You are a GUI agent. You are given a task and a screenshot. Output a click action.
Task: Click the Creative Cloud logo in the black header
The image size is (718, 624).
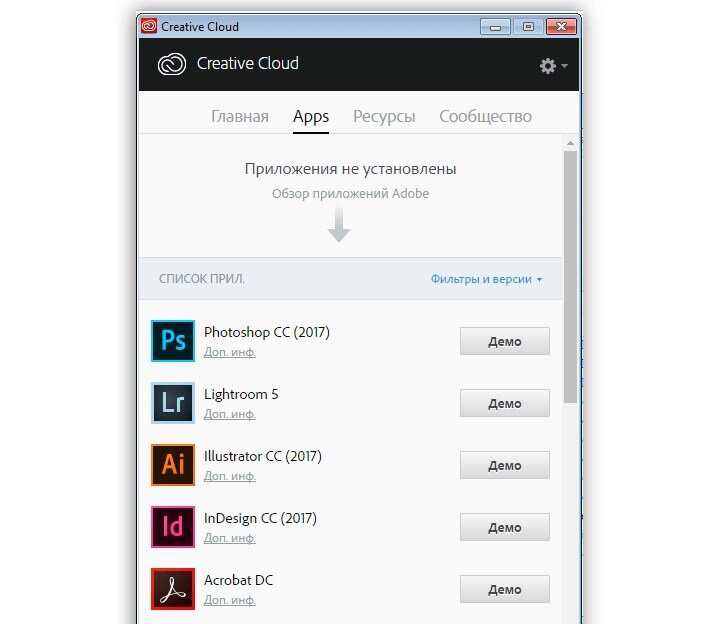click(x=172, y=64)
